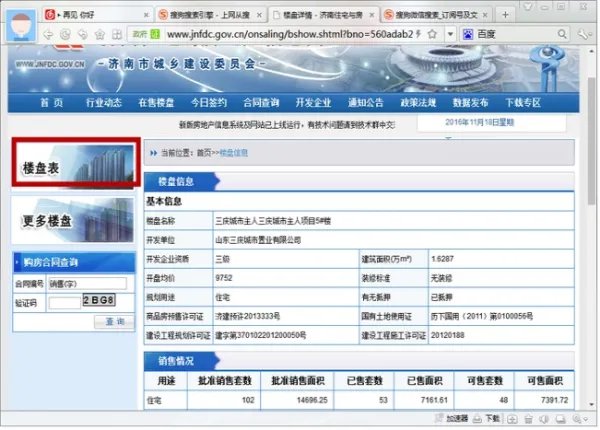The height and width of the screenshot is (430, 600).
Task: Open 下载专区 menu item
Action: [x=523, y=103]
